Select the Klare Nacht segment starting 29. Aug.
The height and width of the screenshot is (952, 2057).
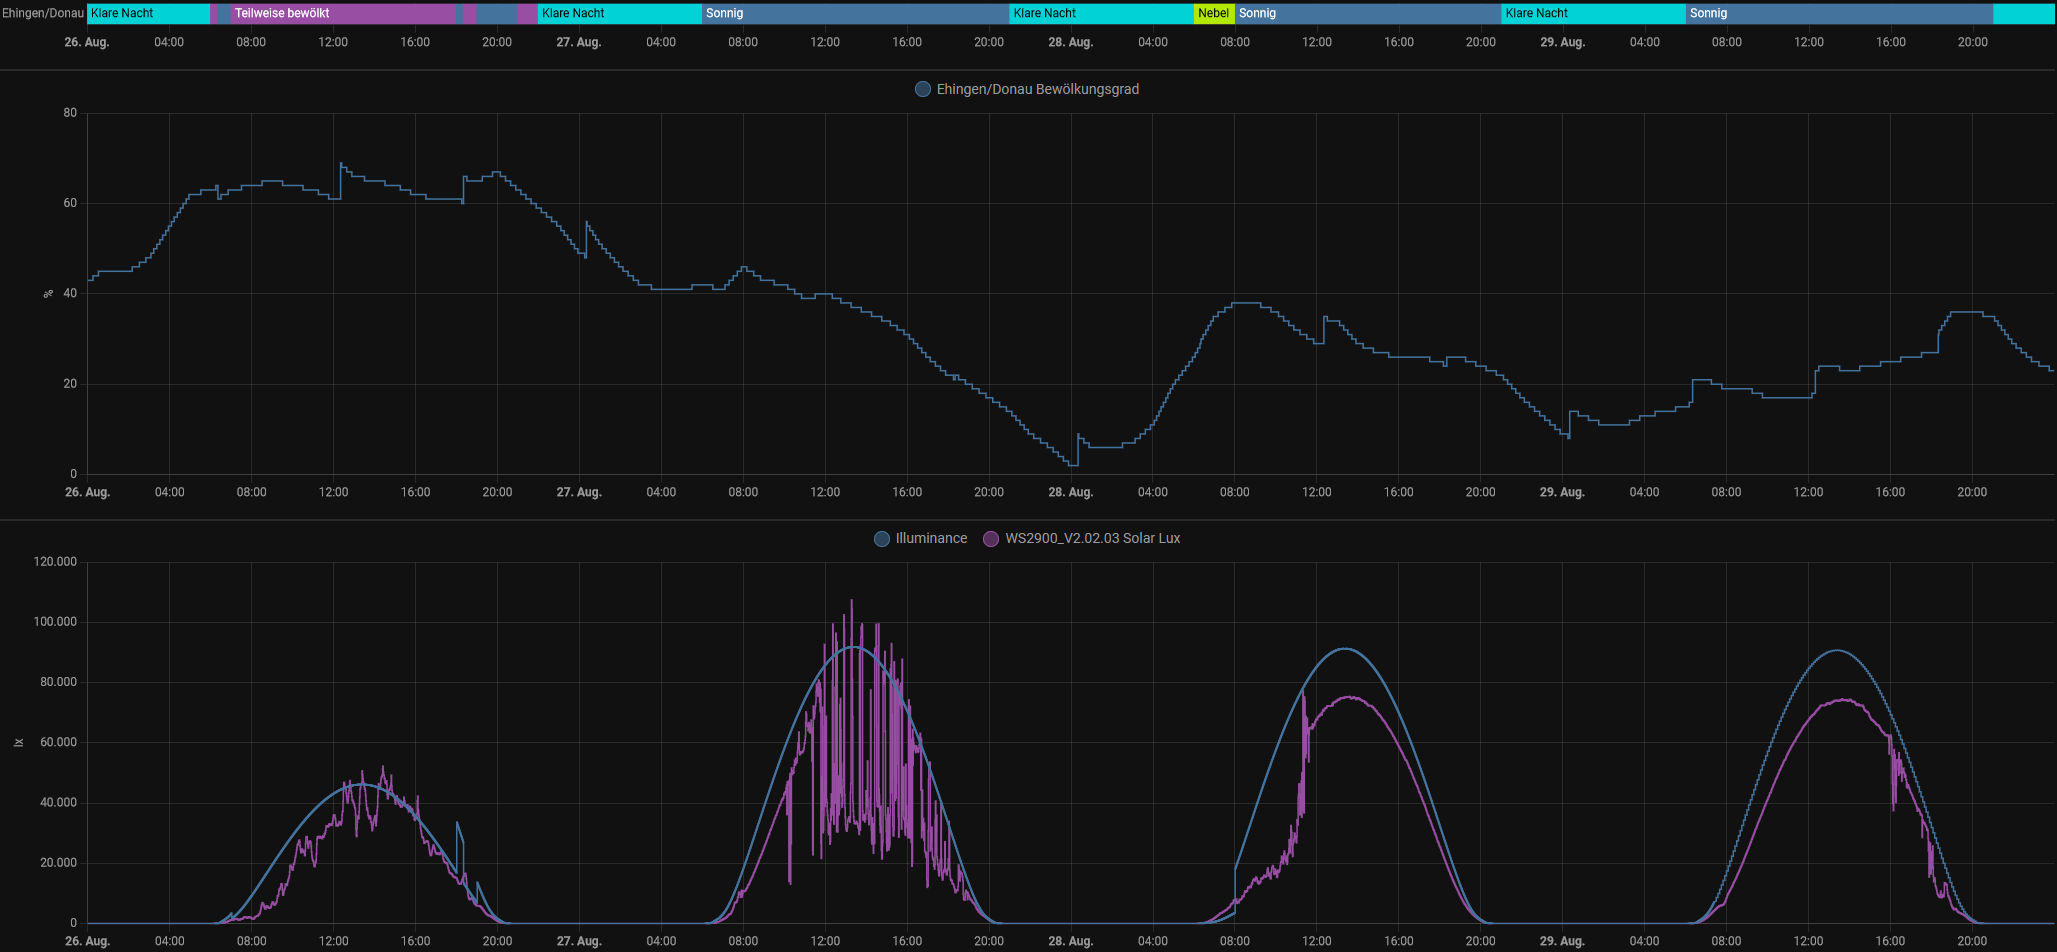[x=1593, y=13]
